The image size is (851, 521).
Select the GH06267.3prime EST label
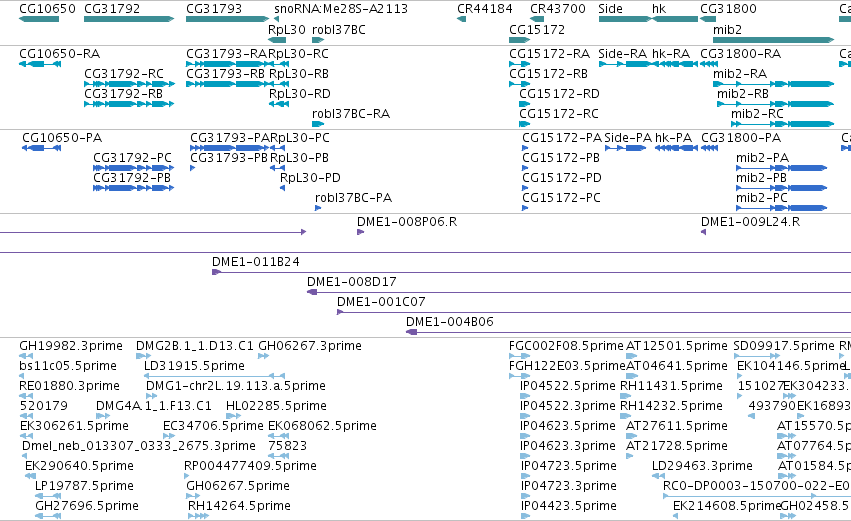[x=310, y=346]
